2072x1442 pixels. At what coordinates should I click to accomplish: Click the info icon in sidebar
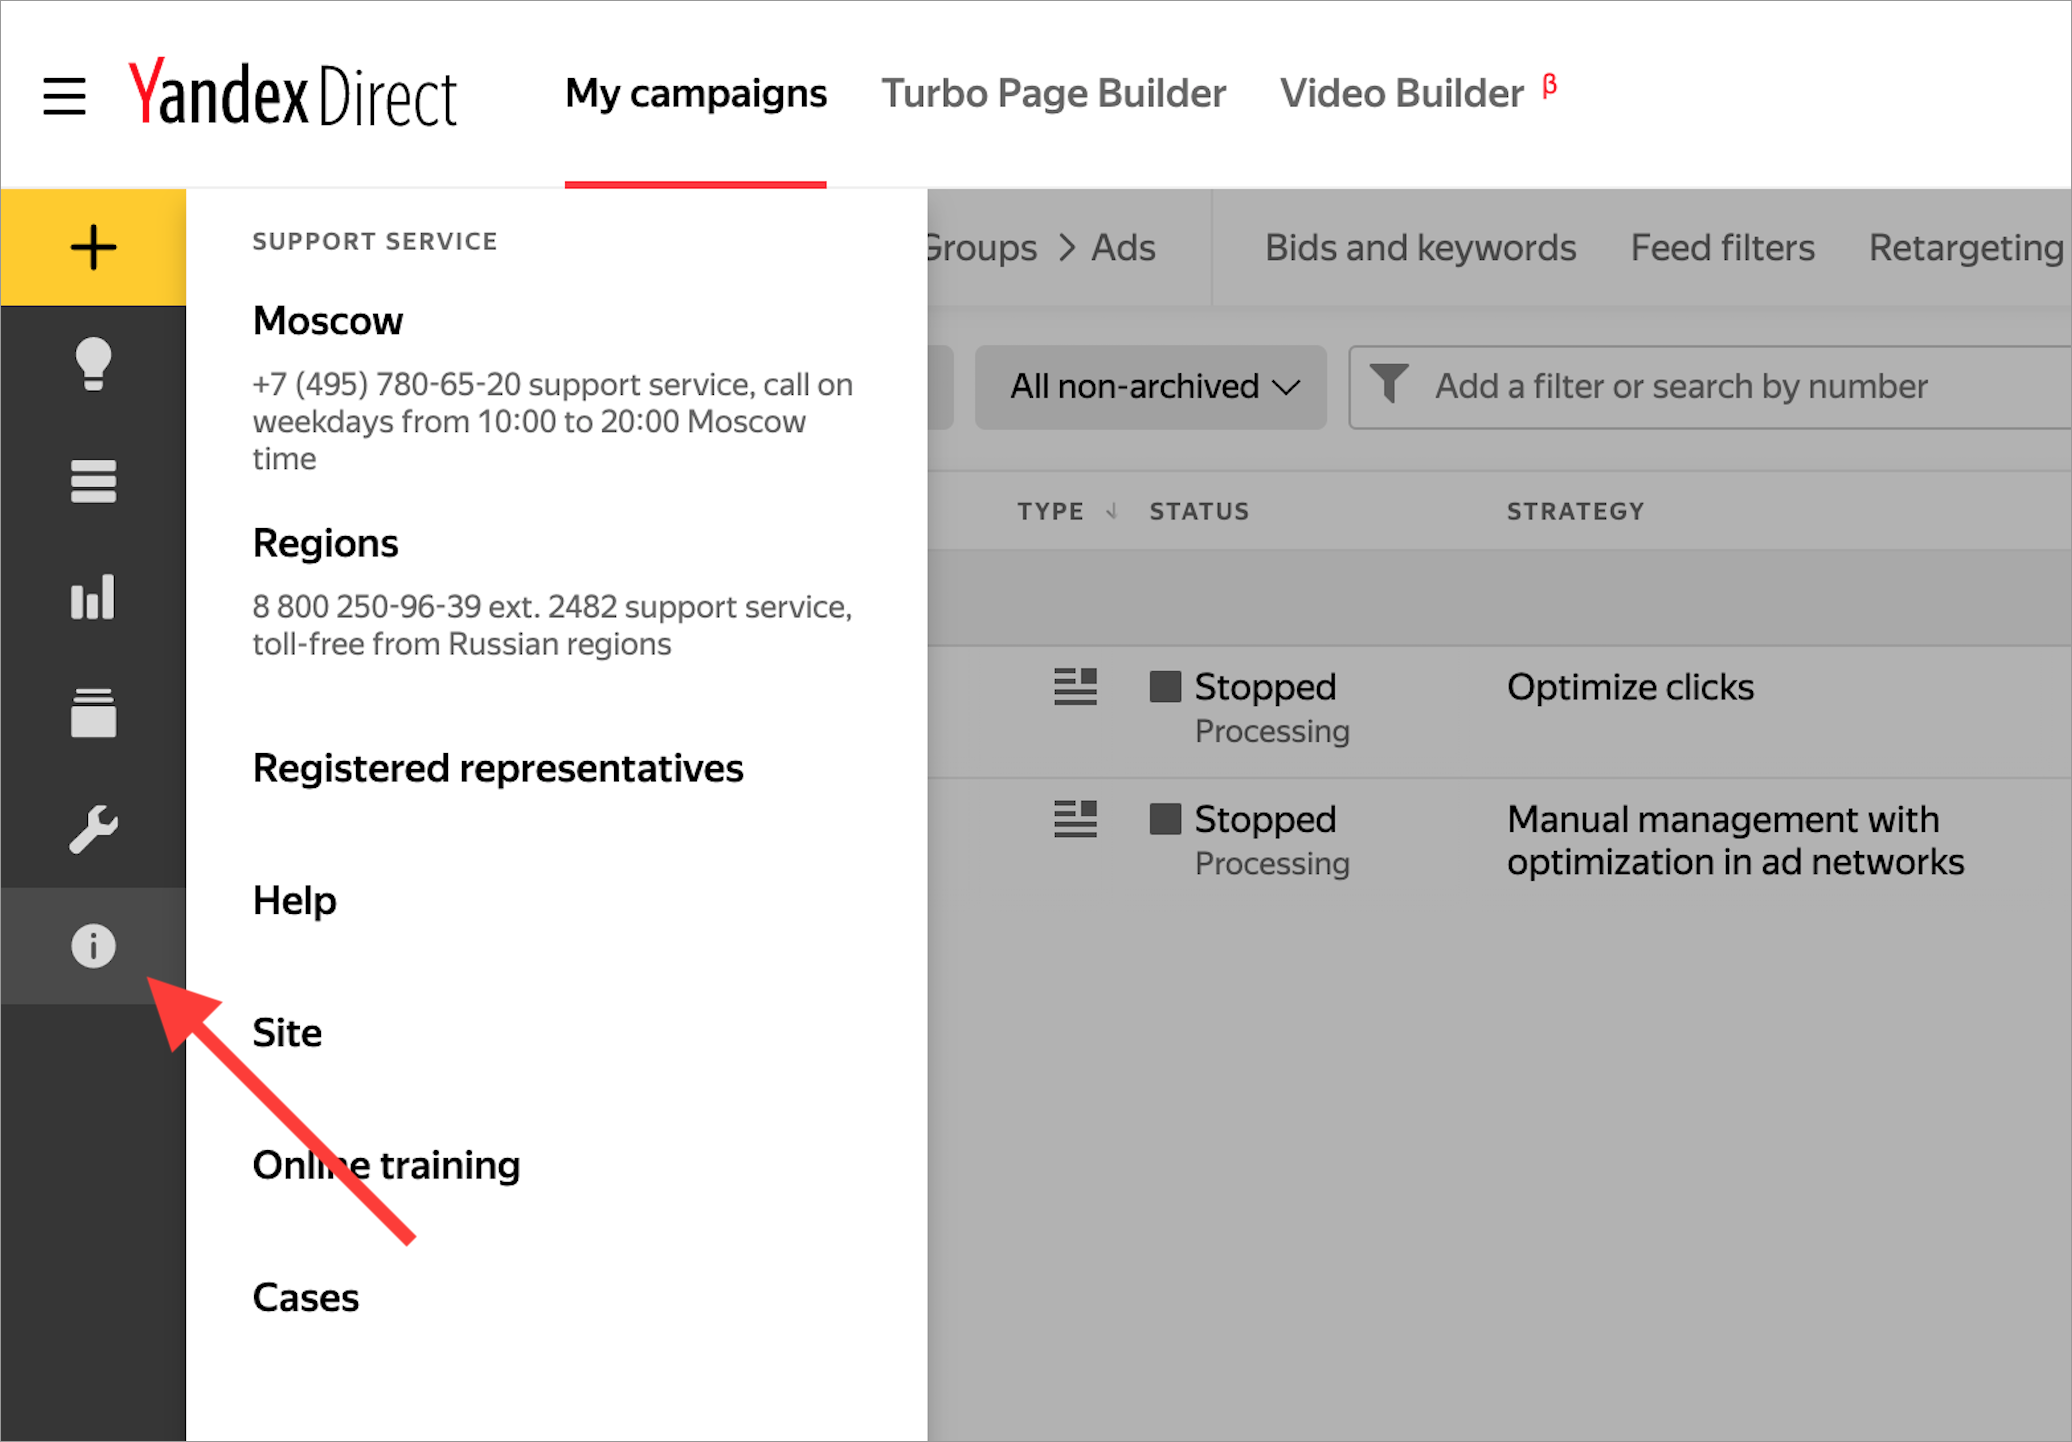point(93,946)
